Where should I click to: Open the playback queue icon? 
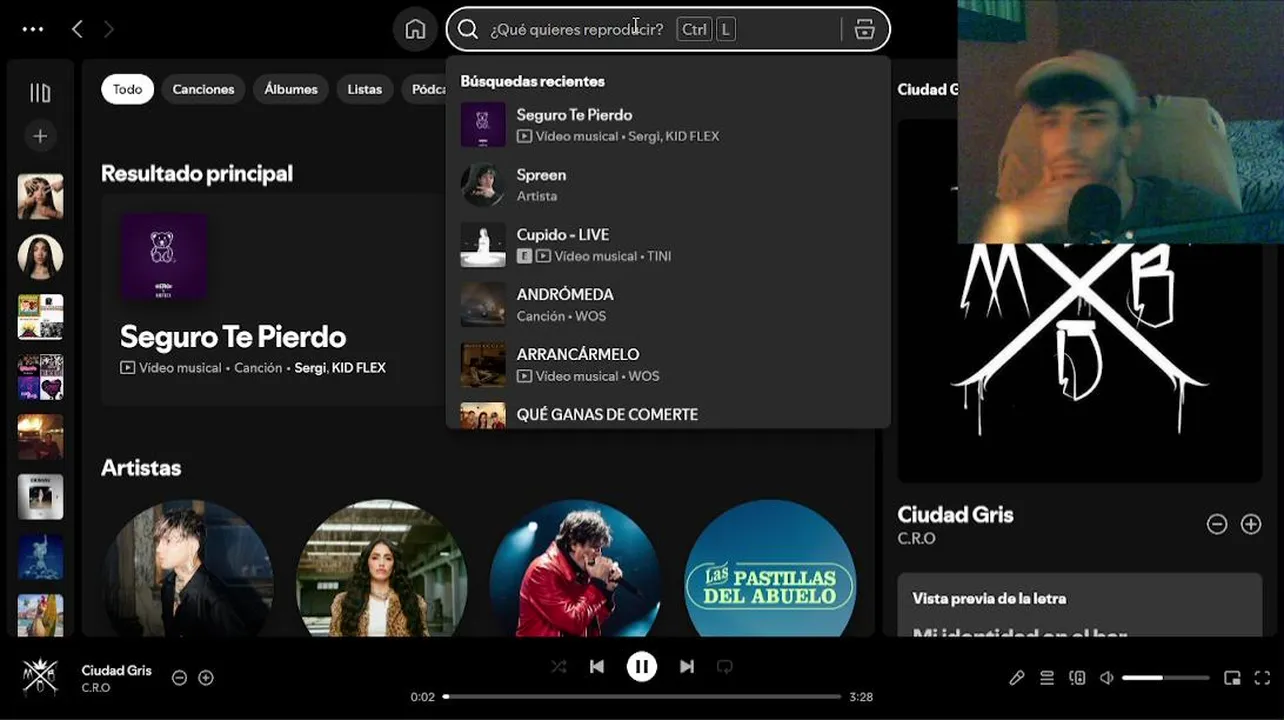tap(1047, 677)
